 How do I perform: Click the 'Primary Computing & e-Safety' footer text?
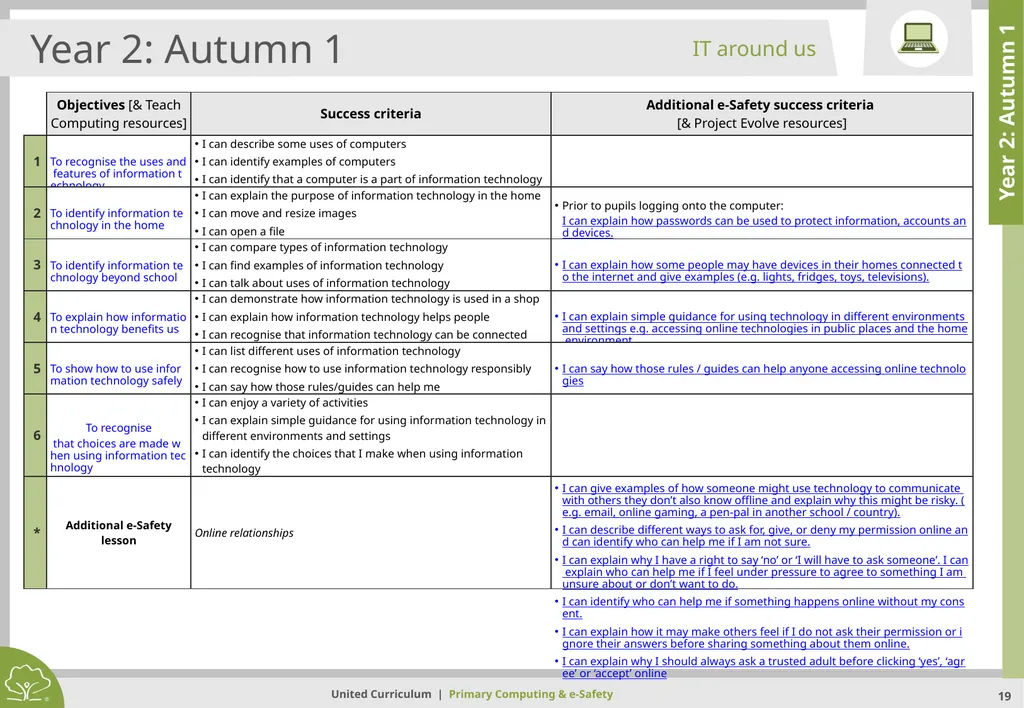pyautogui.click(x=531, y=694)
